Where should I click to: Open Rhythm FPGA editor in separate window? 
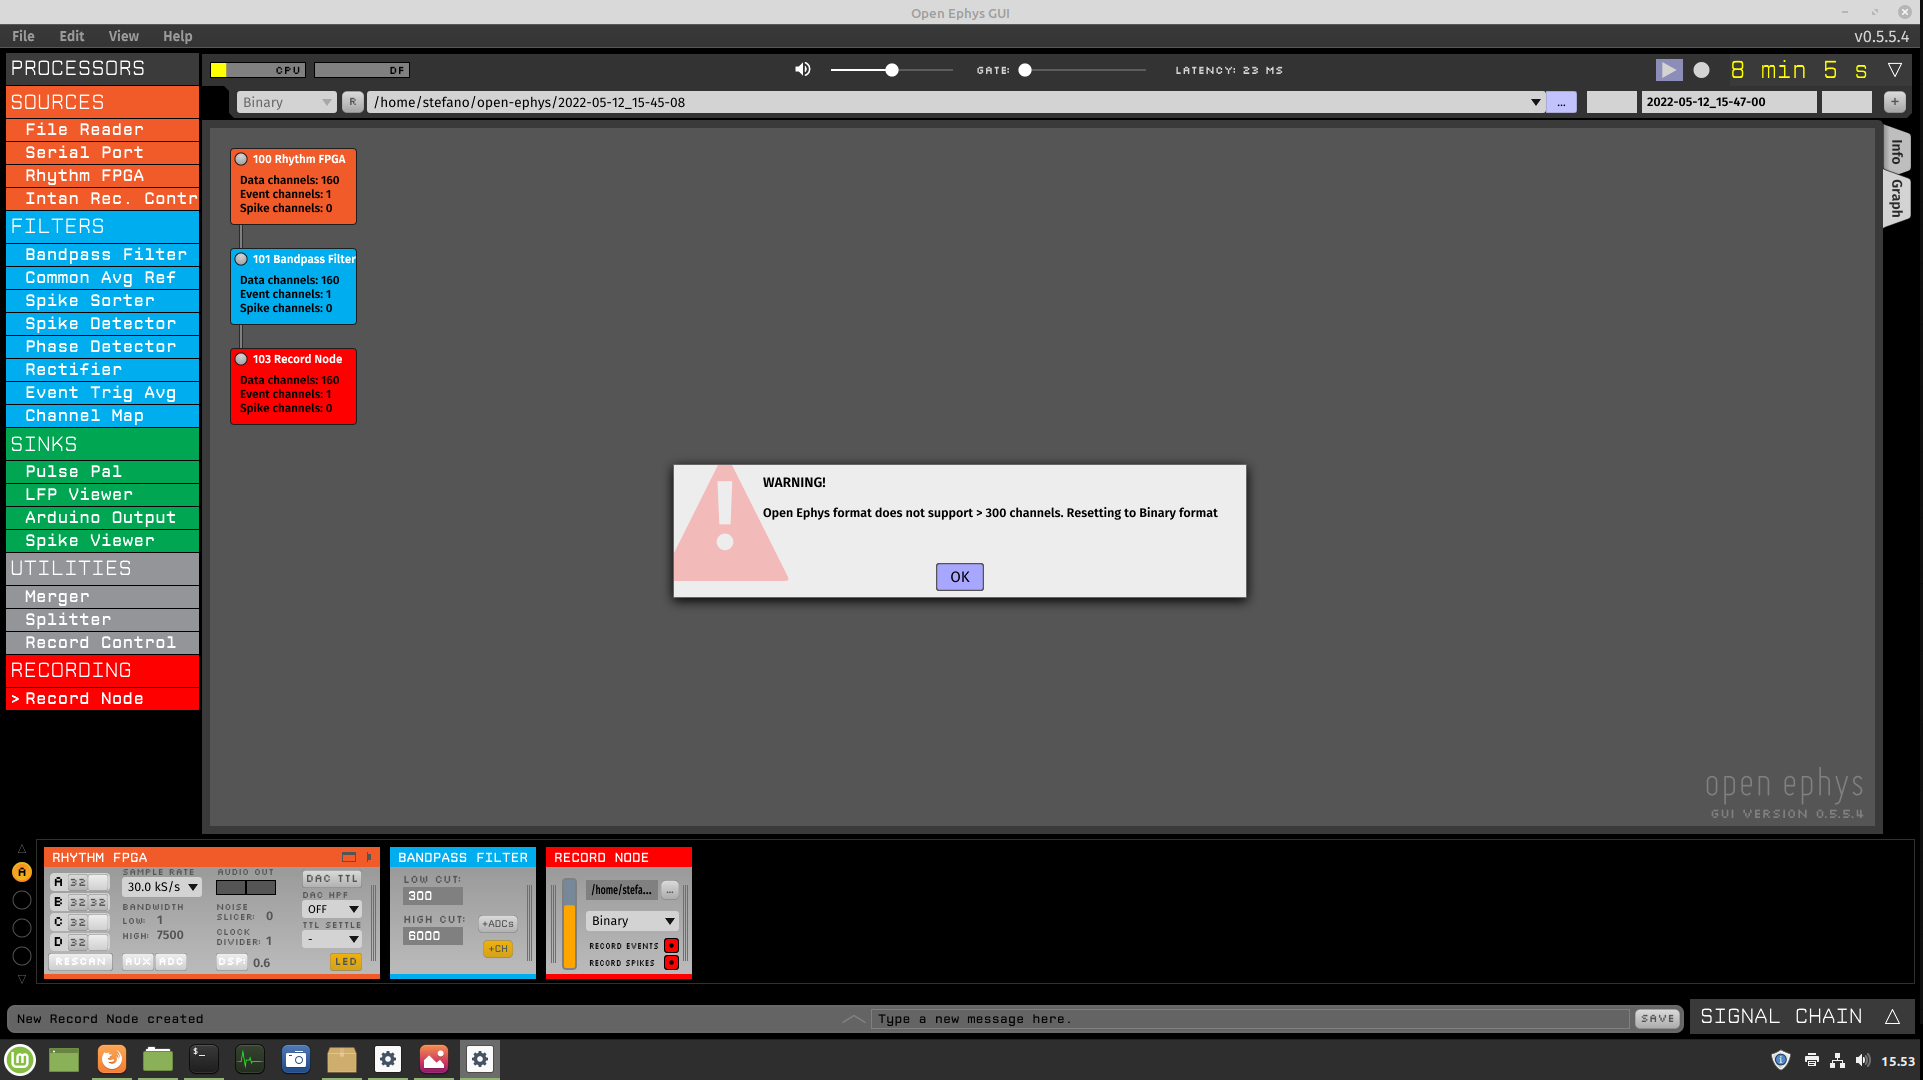349,857
